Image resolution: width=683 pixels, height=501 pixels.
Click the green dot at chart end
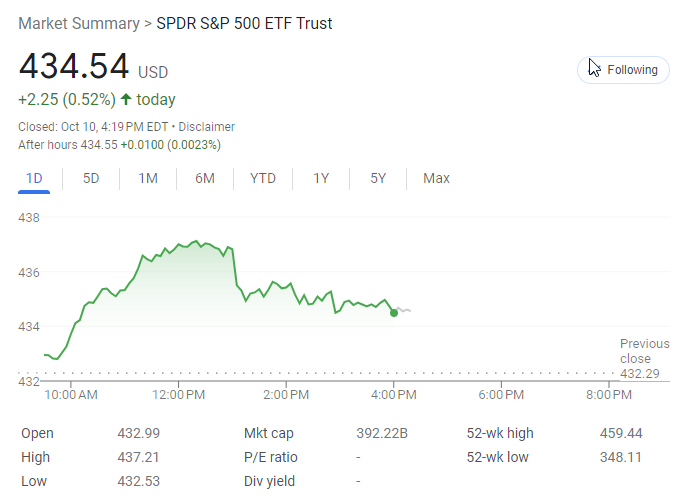394,313
